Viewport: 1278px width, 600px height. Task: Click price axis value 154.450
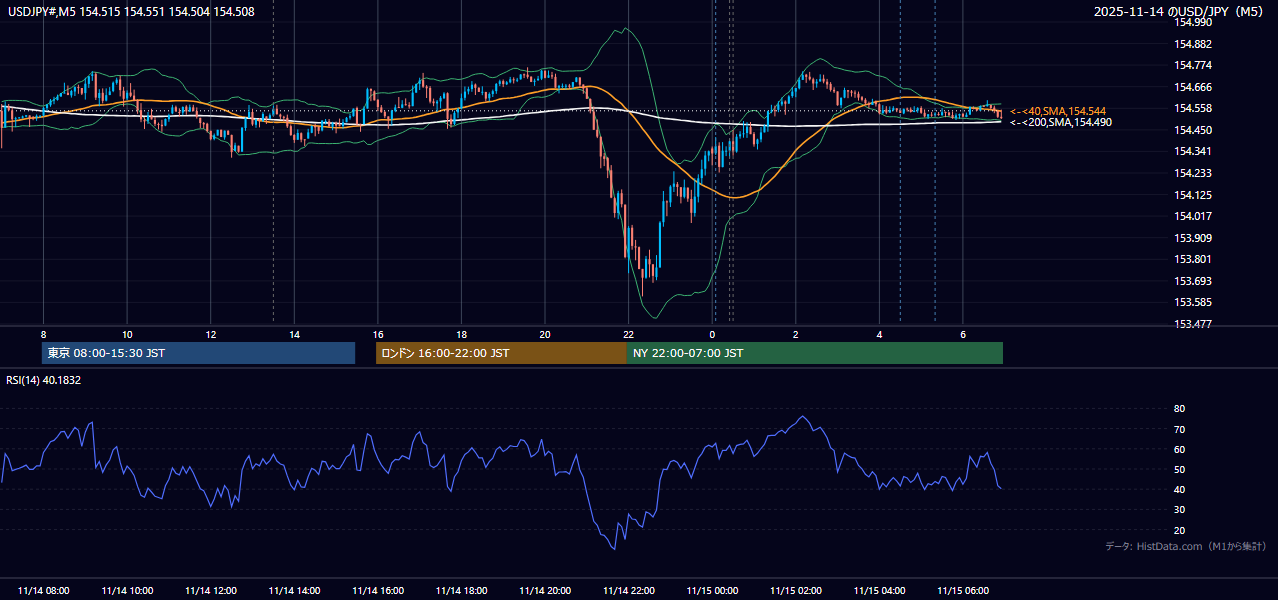(1193, 130)
